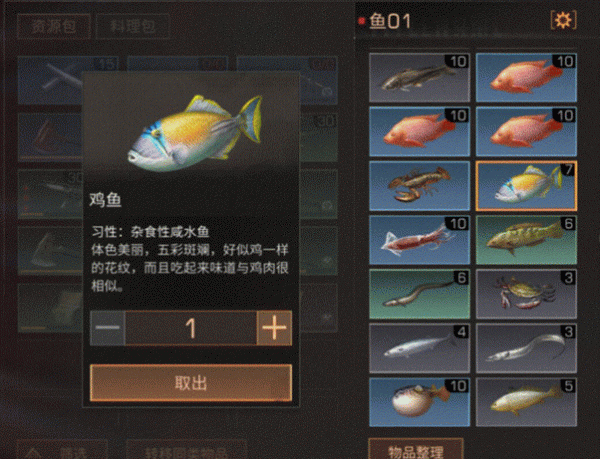Select the green eel item slot
The width and height of the screenshot is (600, 459).
419,294
